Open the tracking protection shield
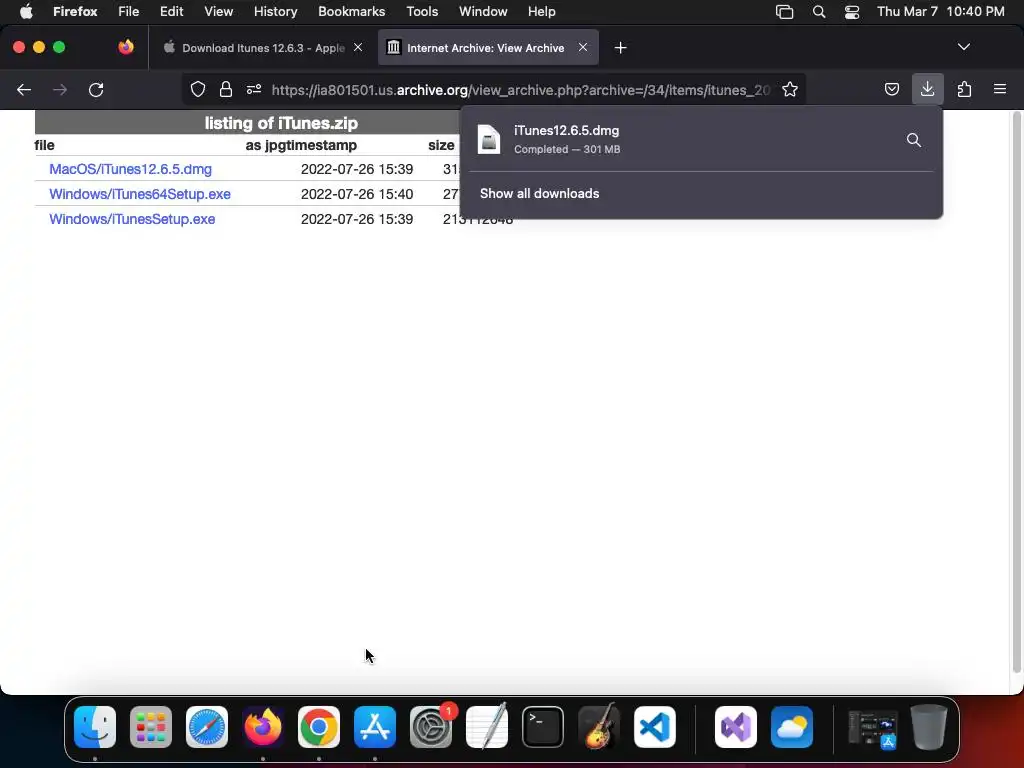This screenshot has width=1024, height=768. click(198, 89)
